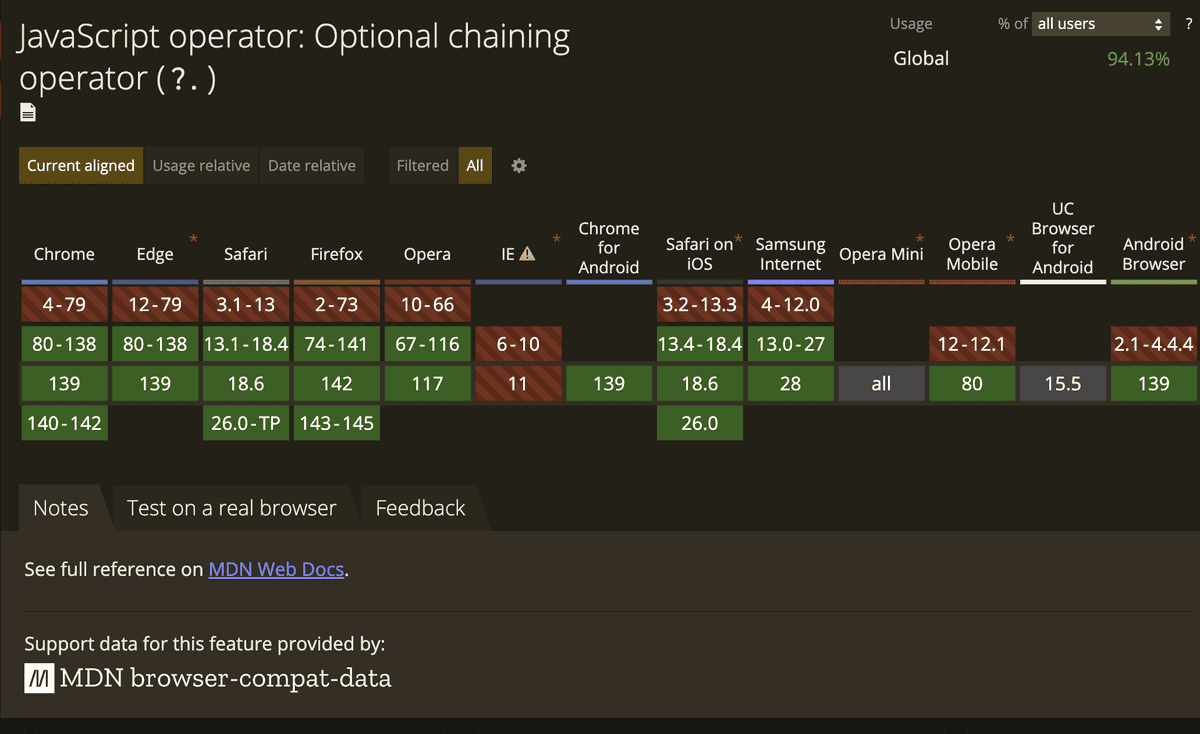Click the Edge header asterisk note

193,240
